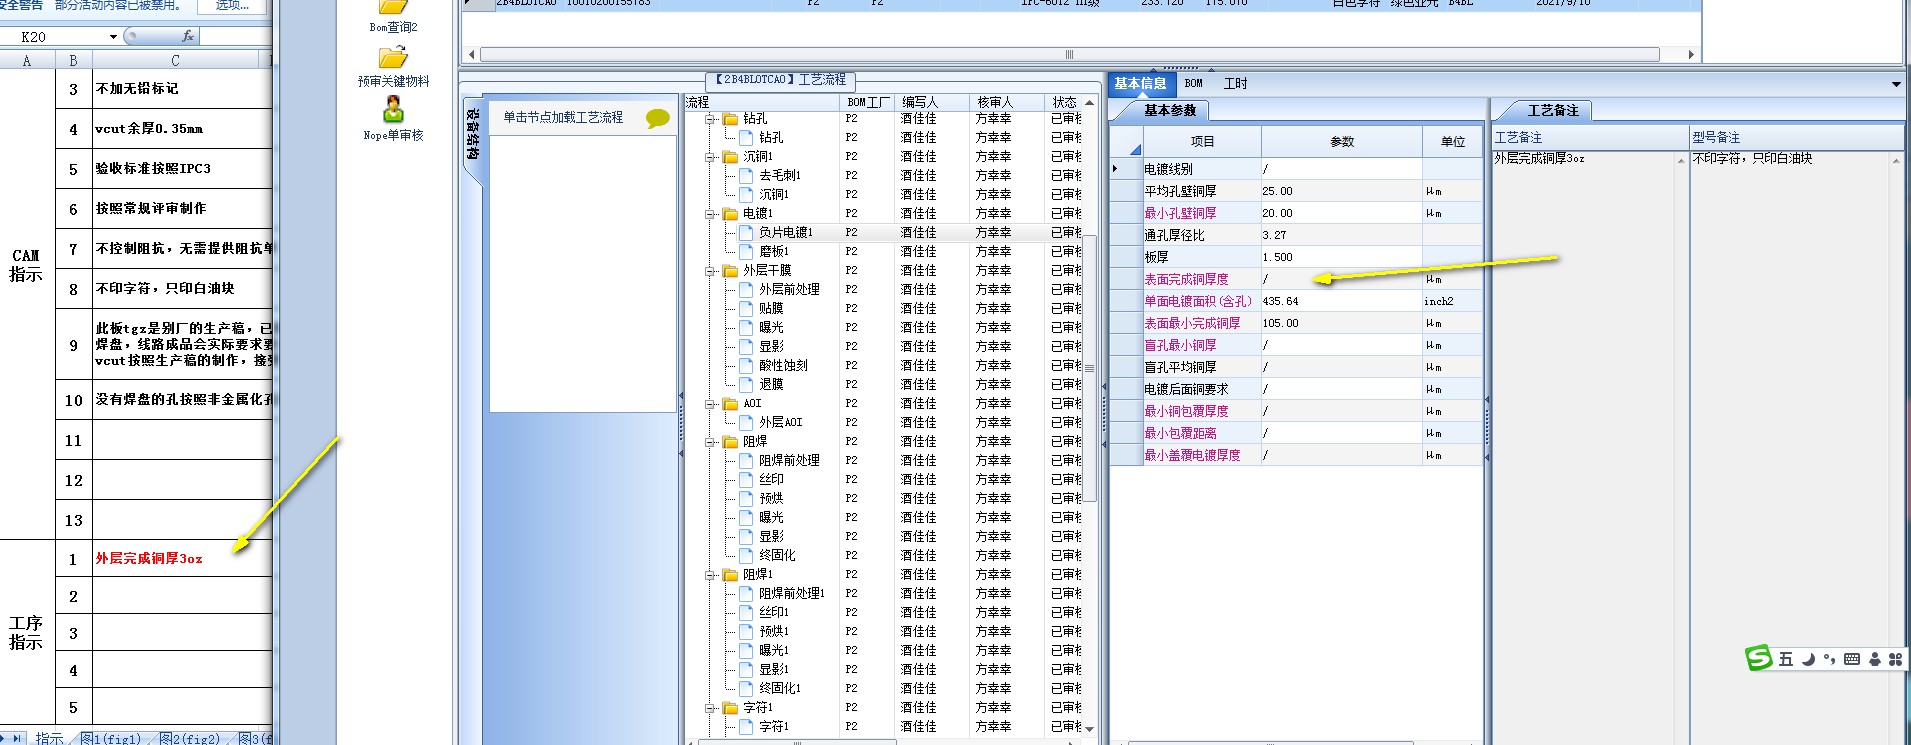Click the 字符1 folder icon
The image size is (1911, 745).
731,708
